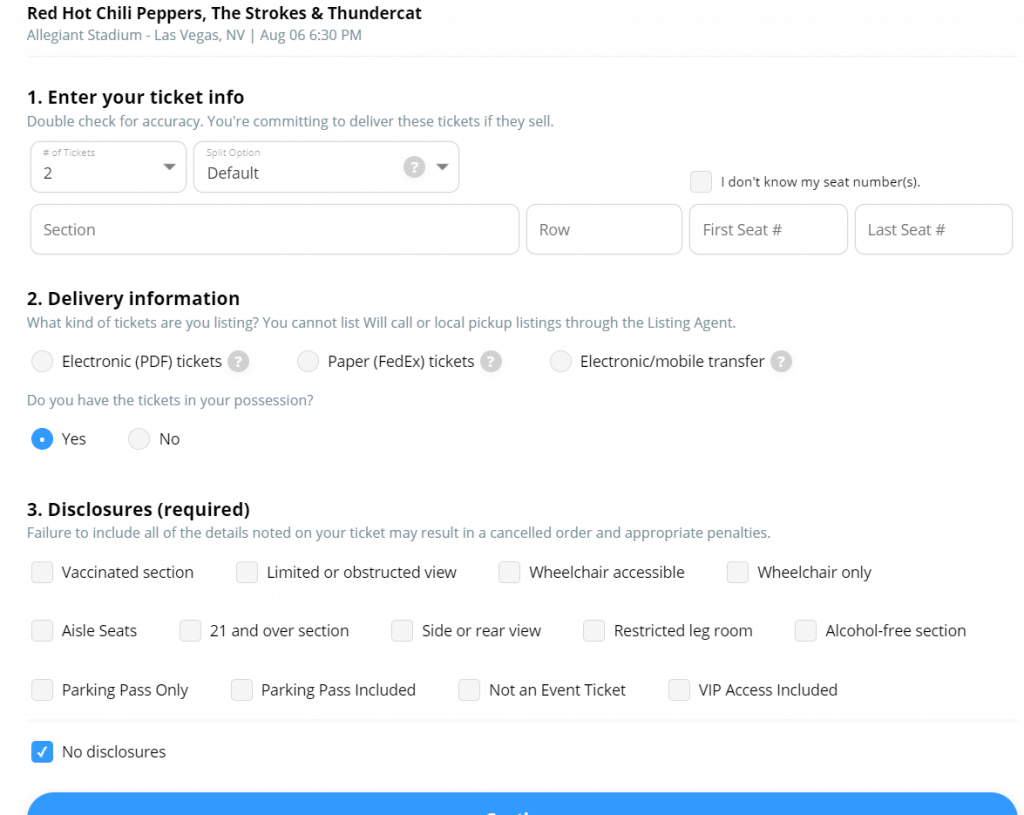This screenshot has height=815, width=1024.
Task: Enable Wheelchair accessible disclosure
Action: [x=509, y=572]
